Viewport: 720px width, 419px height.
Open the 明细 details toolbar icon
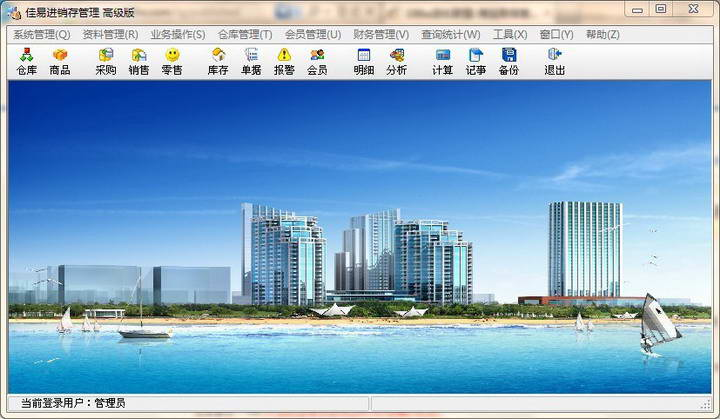[364, 62]
